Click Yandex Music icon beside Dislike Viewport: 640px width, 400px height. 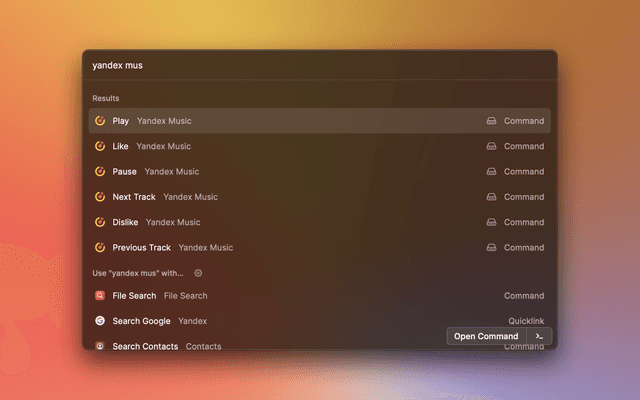pos(100,222)
